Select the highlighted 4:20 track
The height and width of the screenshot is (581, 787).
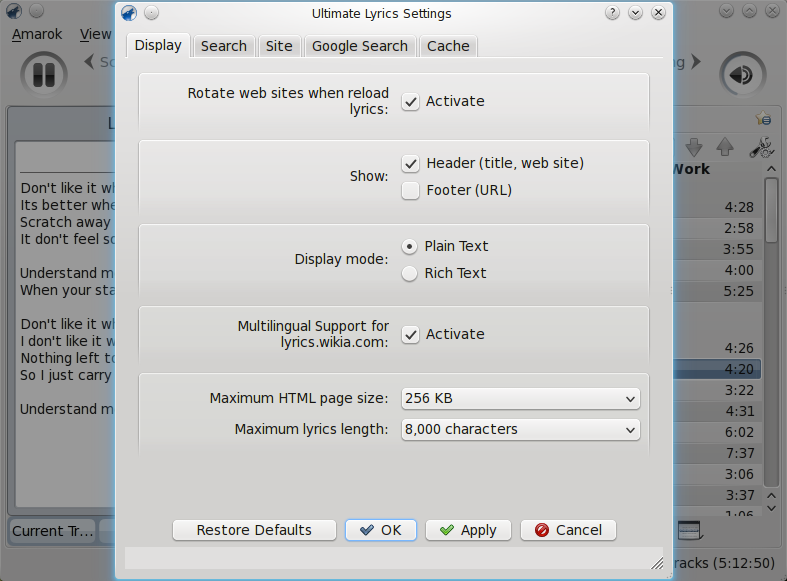pos(718,369)
